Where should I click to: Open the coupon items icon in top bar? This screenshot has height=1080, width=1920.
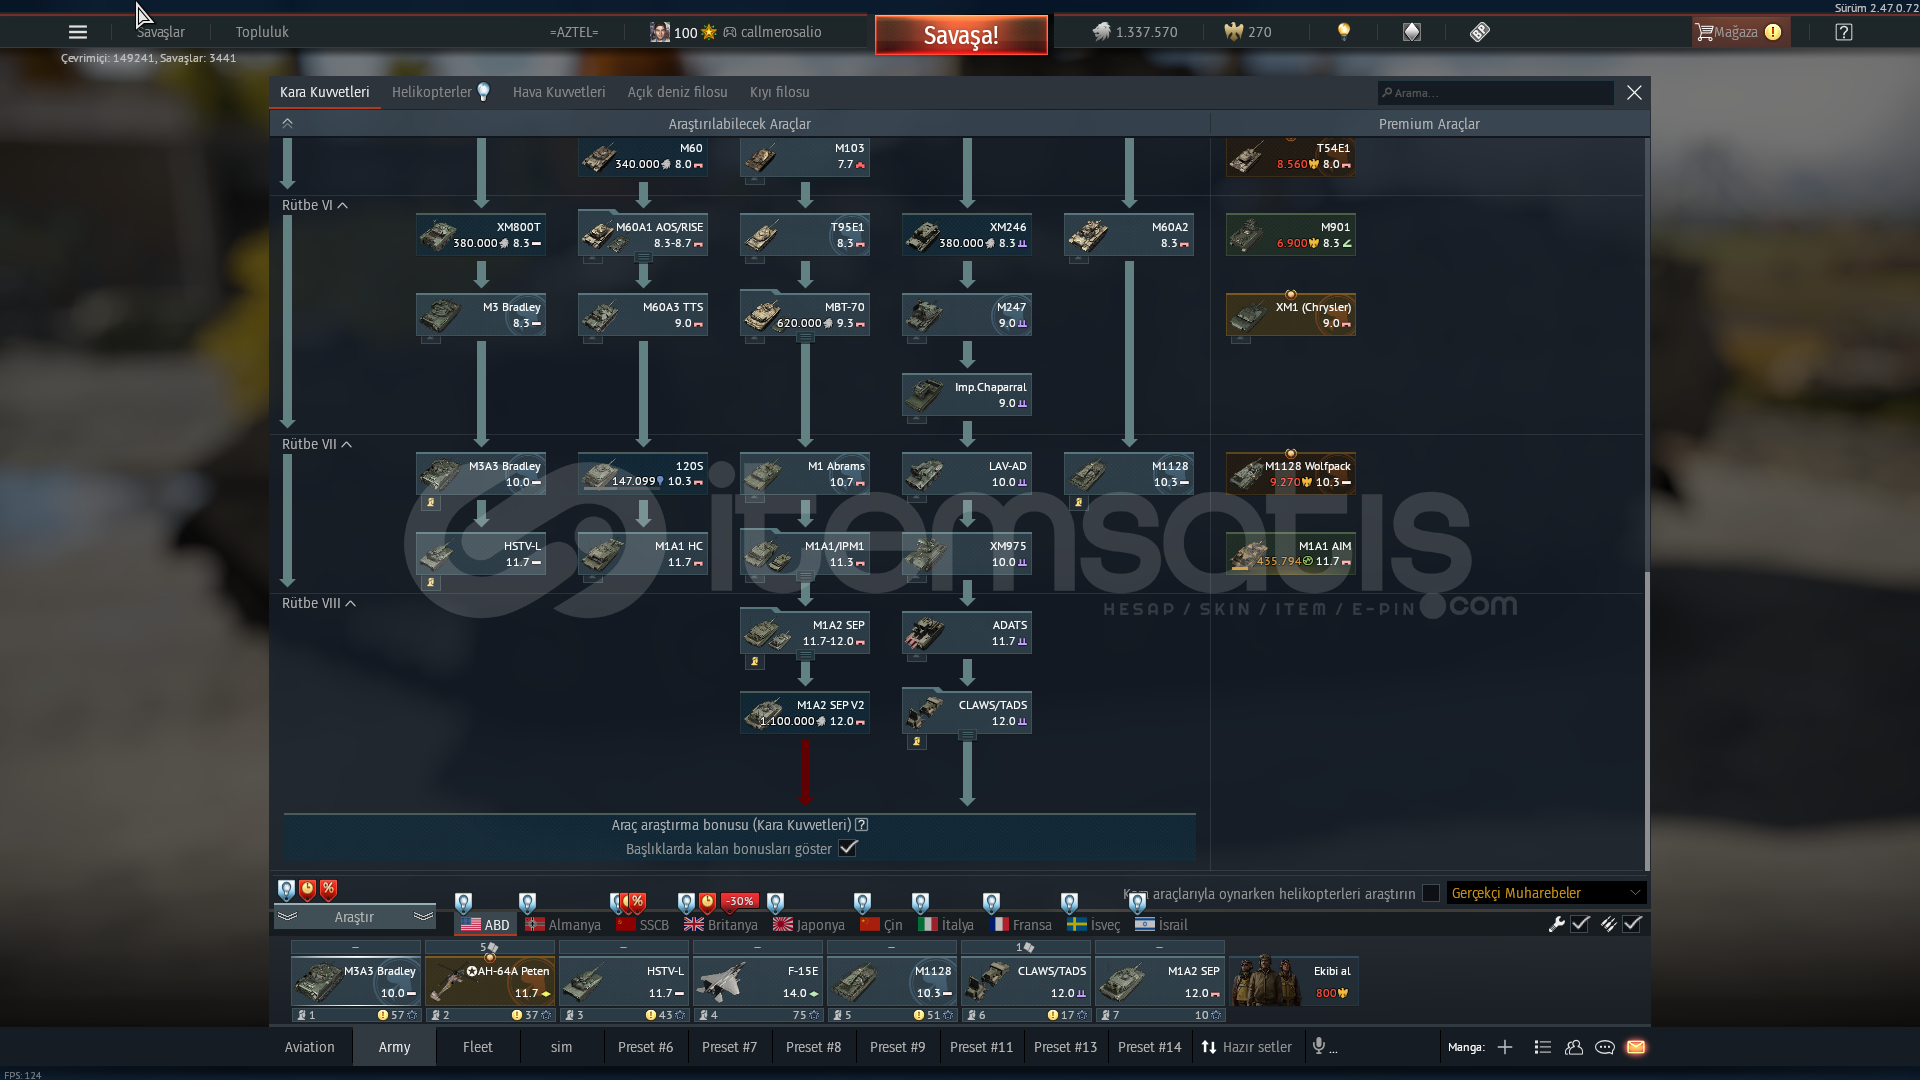(x=1480, y=32)
